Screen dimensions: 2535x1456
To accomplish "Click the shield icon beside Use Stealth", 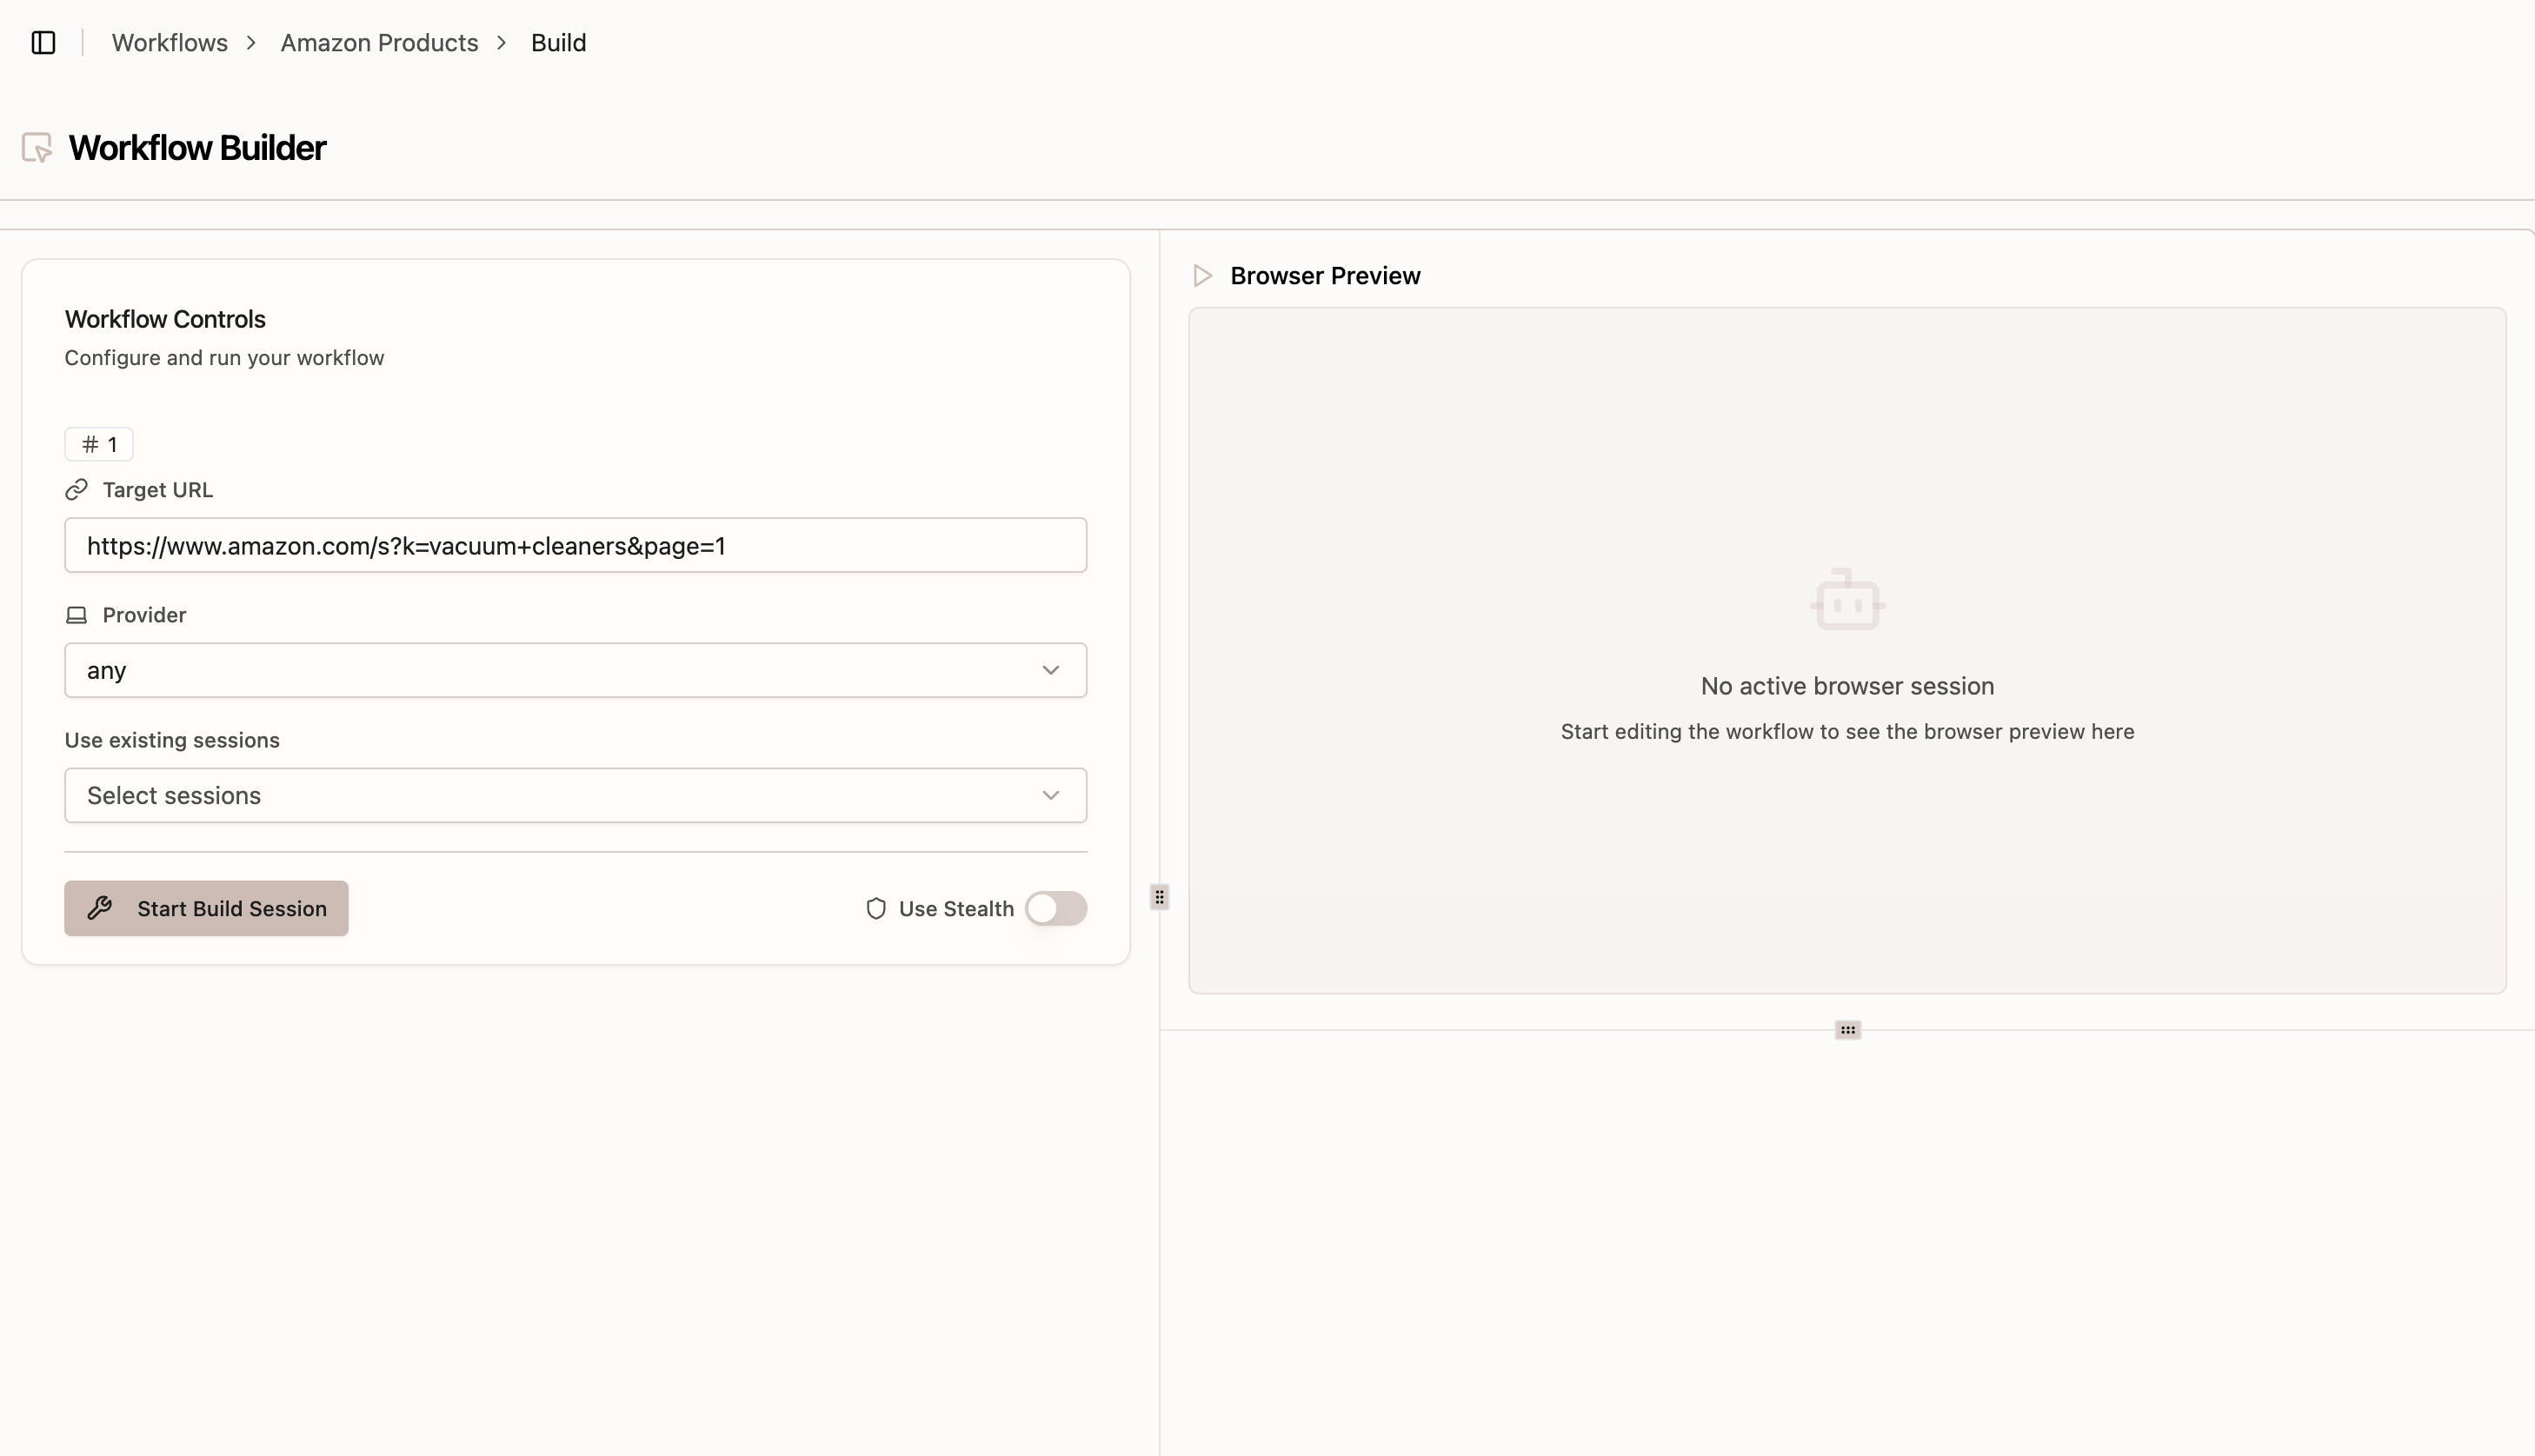I will tap(877, 908).
